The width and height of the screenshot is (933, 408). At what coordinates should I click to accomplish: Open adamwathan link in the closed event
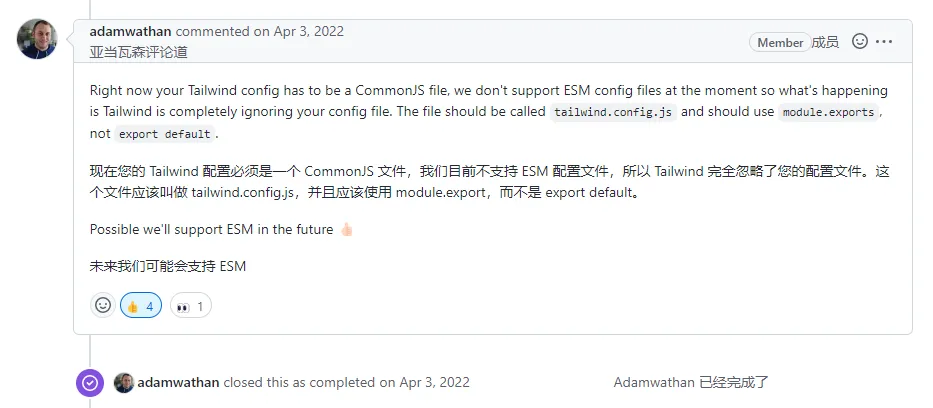click(178, 383)
